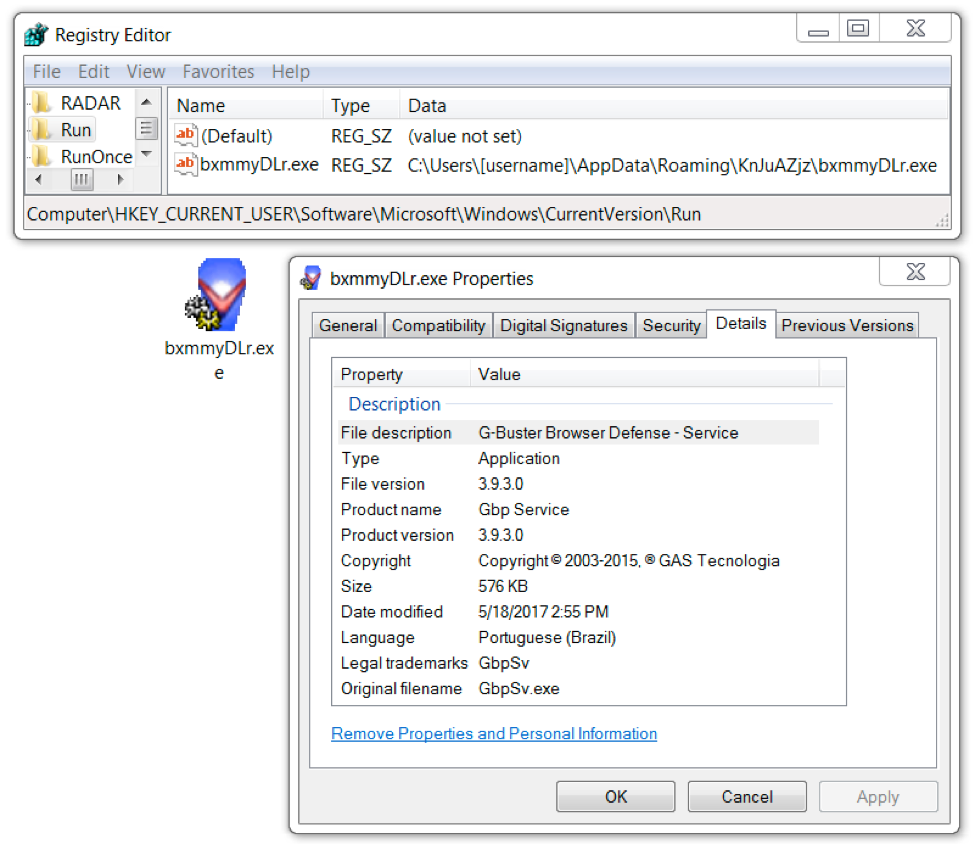The height and width of the screenshot is (844, 975).
Task: Open the Favorites menu
Action: point(218,72)
